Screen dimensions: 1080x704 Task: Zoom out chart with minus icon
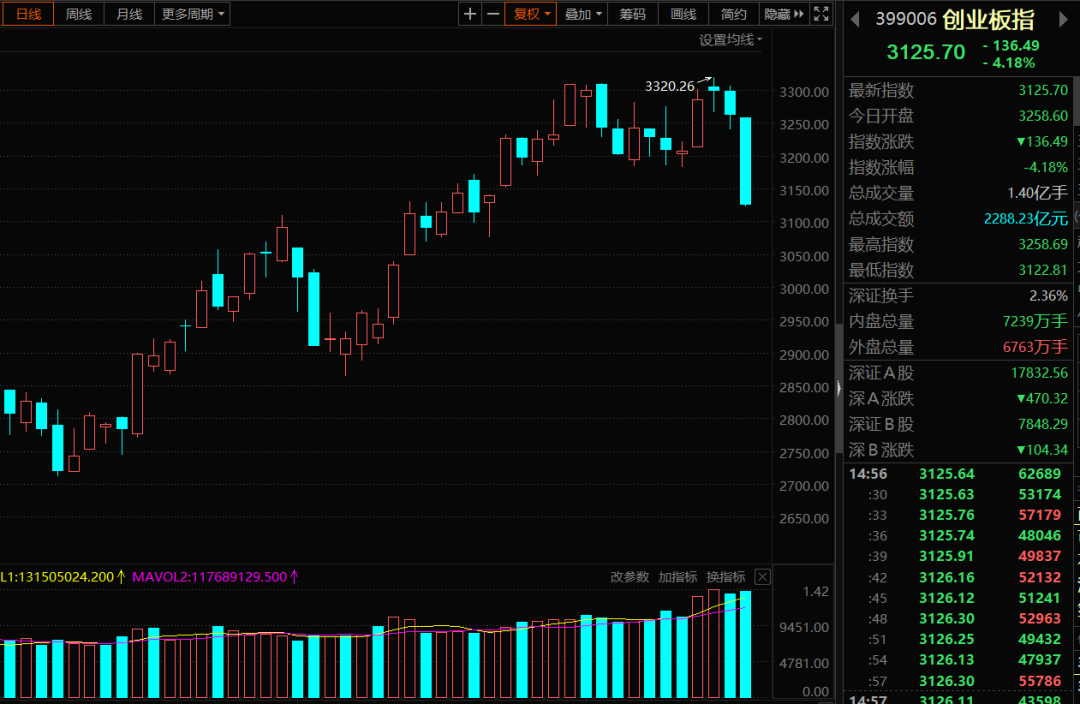[x=493, y=14]
